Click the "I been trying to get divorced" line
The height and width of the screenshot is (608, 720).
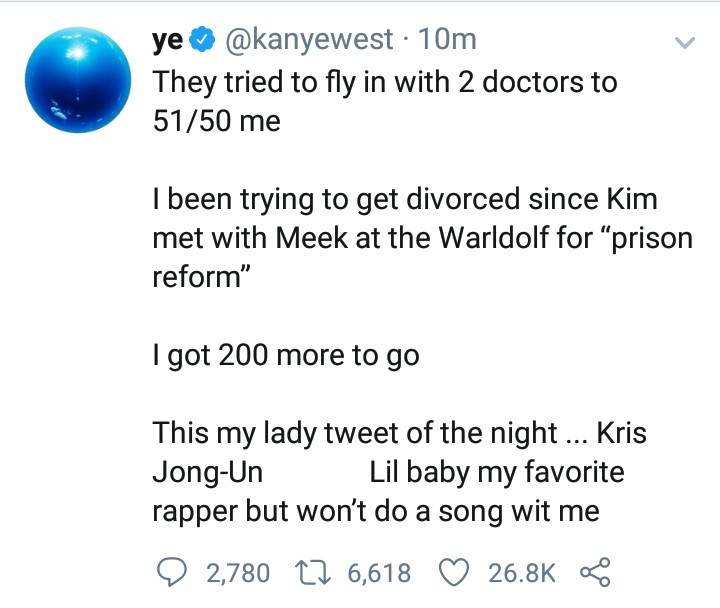pyautogui.click(x=404, y=199)
